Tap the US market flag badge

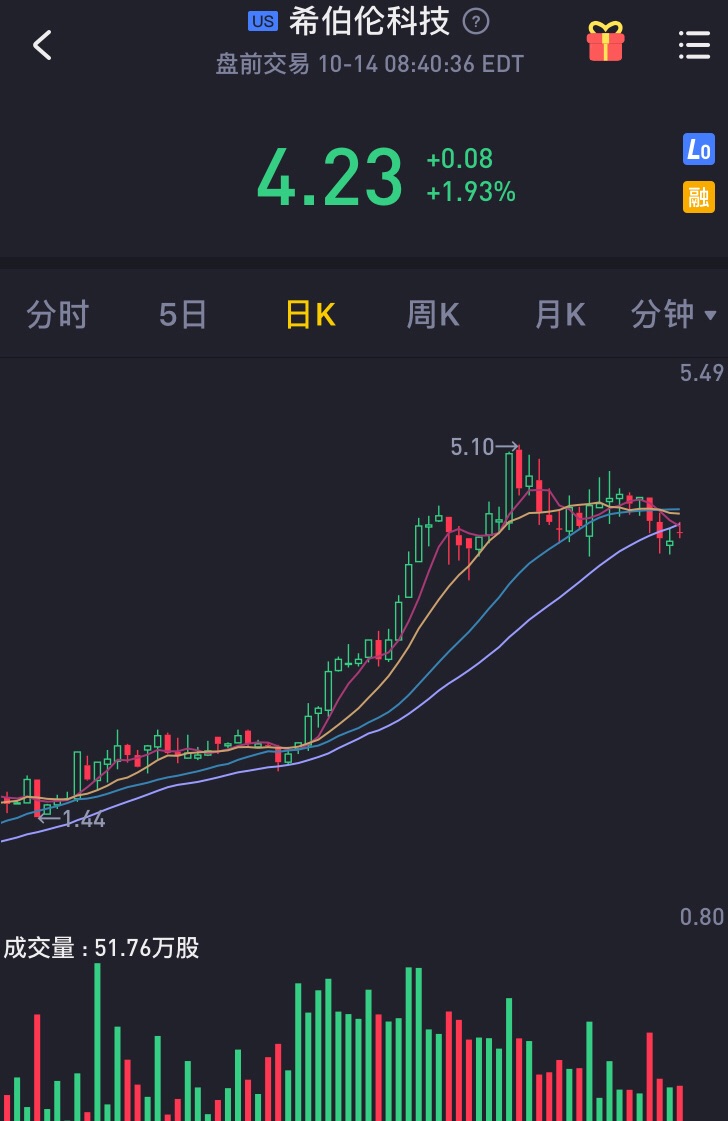click(x=263, y=21)
